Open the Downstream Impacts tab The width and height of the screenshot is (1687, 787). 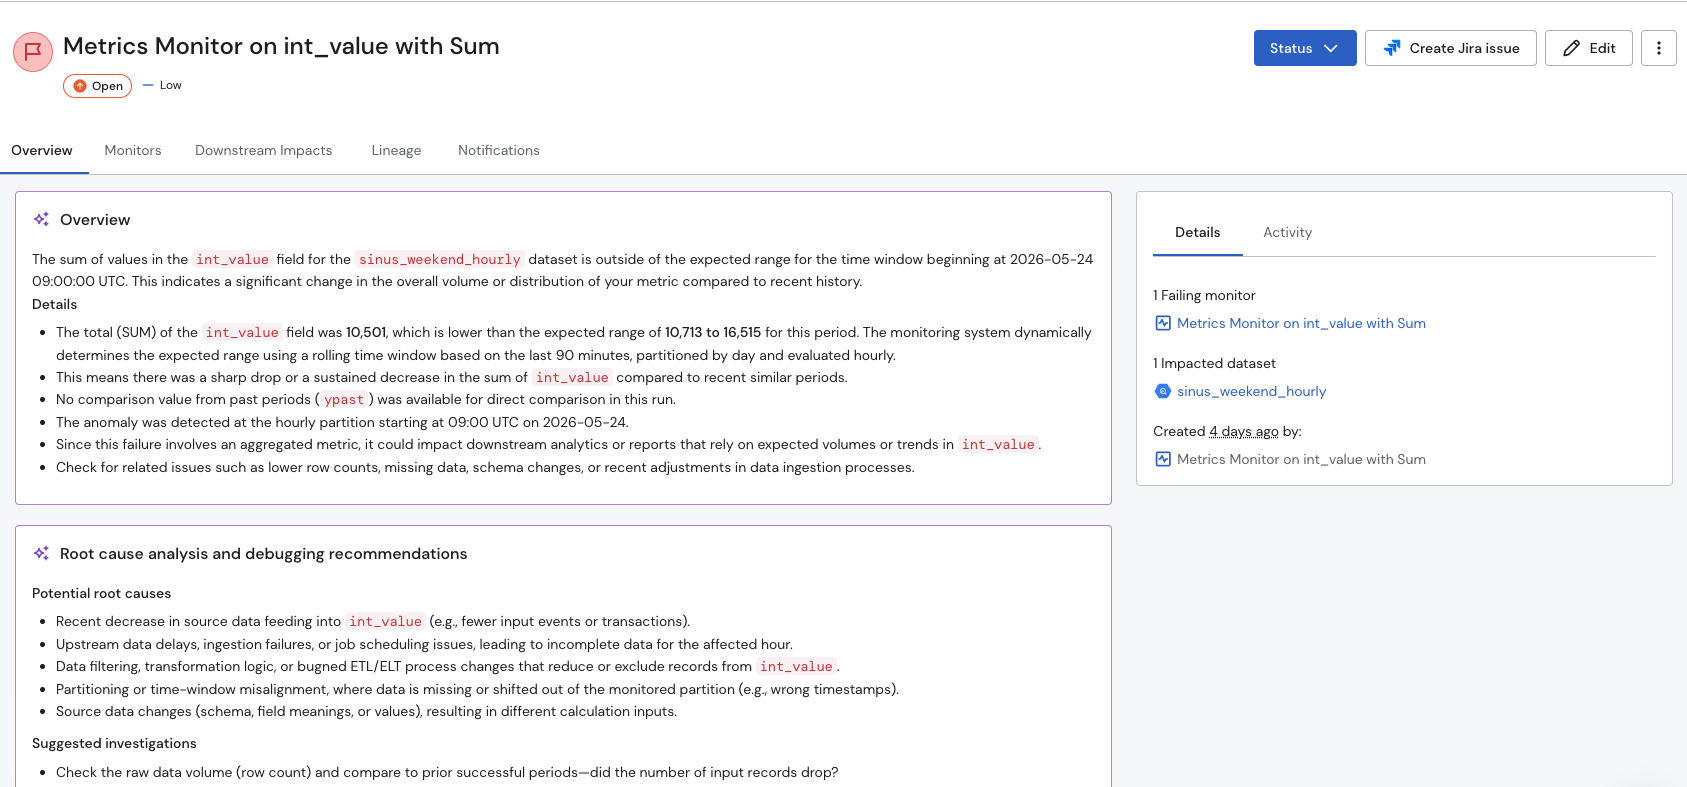pos(263,150)
